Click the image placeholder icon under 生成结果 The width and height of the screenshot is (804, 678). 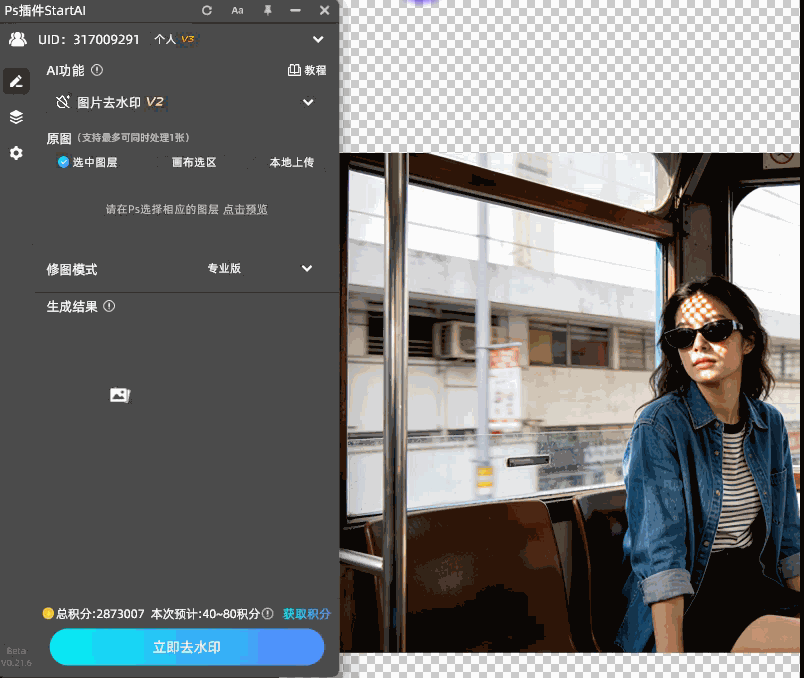point(119,395)
